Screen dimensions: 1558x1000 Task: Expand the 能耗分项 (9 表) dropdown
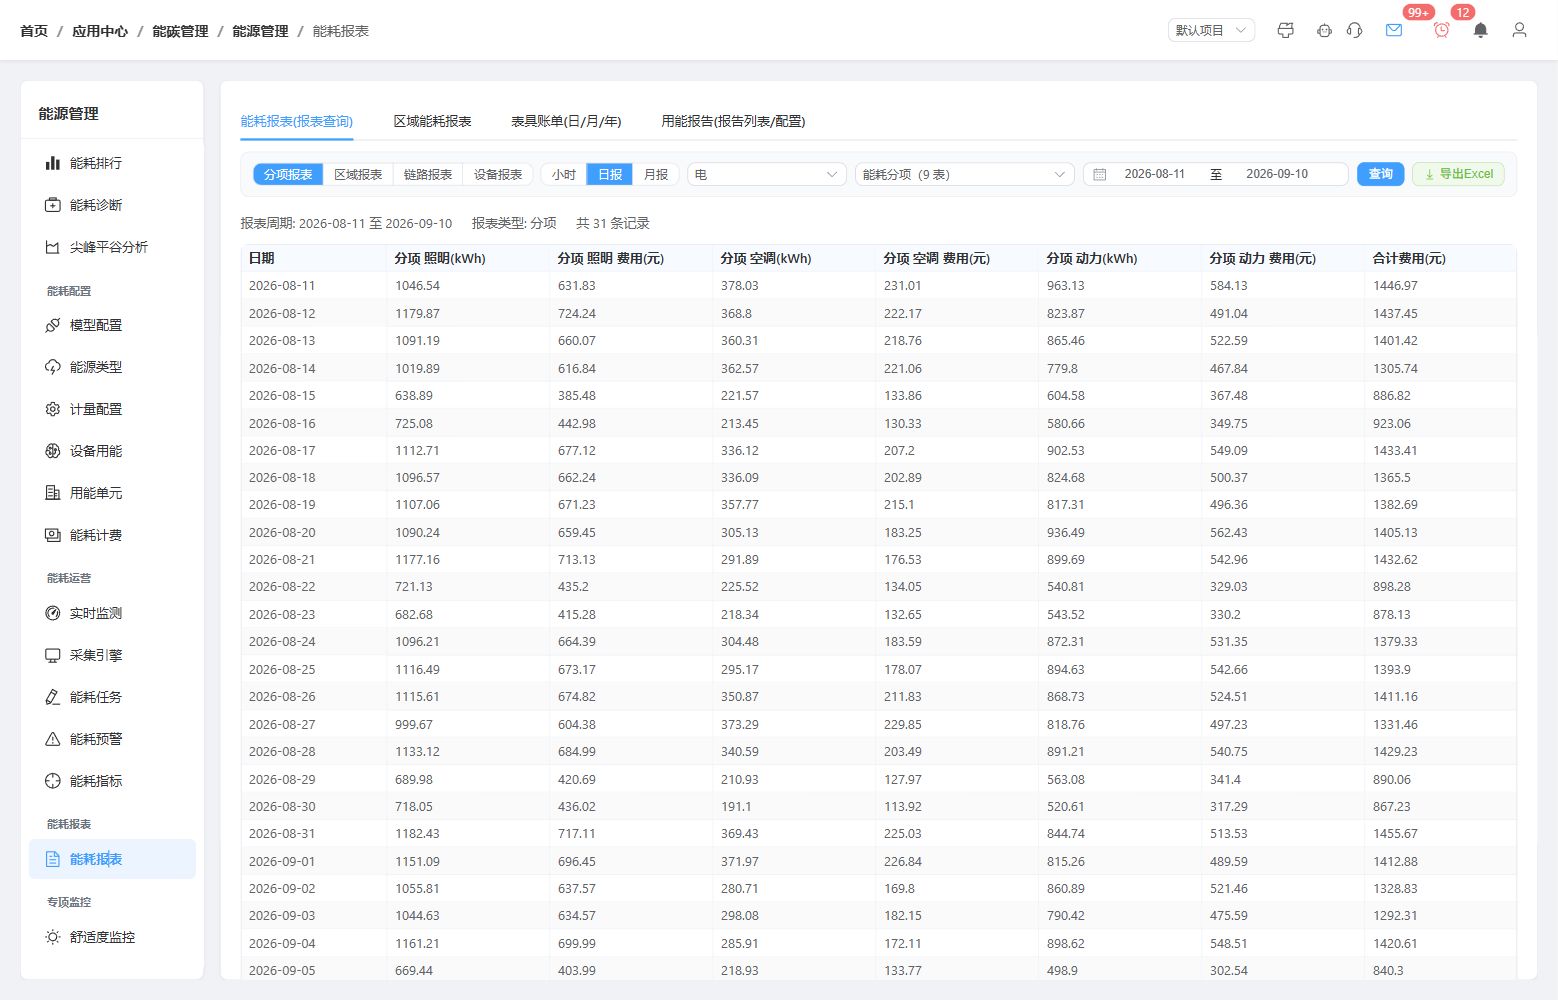(965, 174)
